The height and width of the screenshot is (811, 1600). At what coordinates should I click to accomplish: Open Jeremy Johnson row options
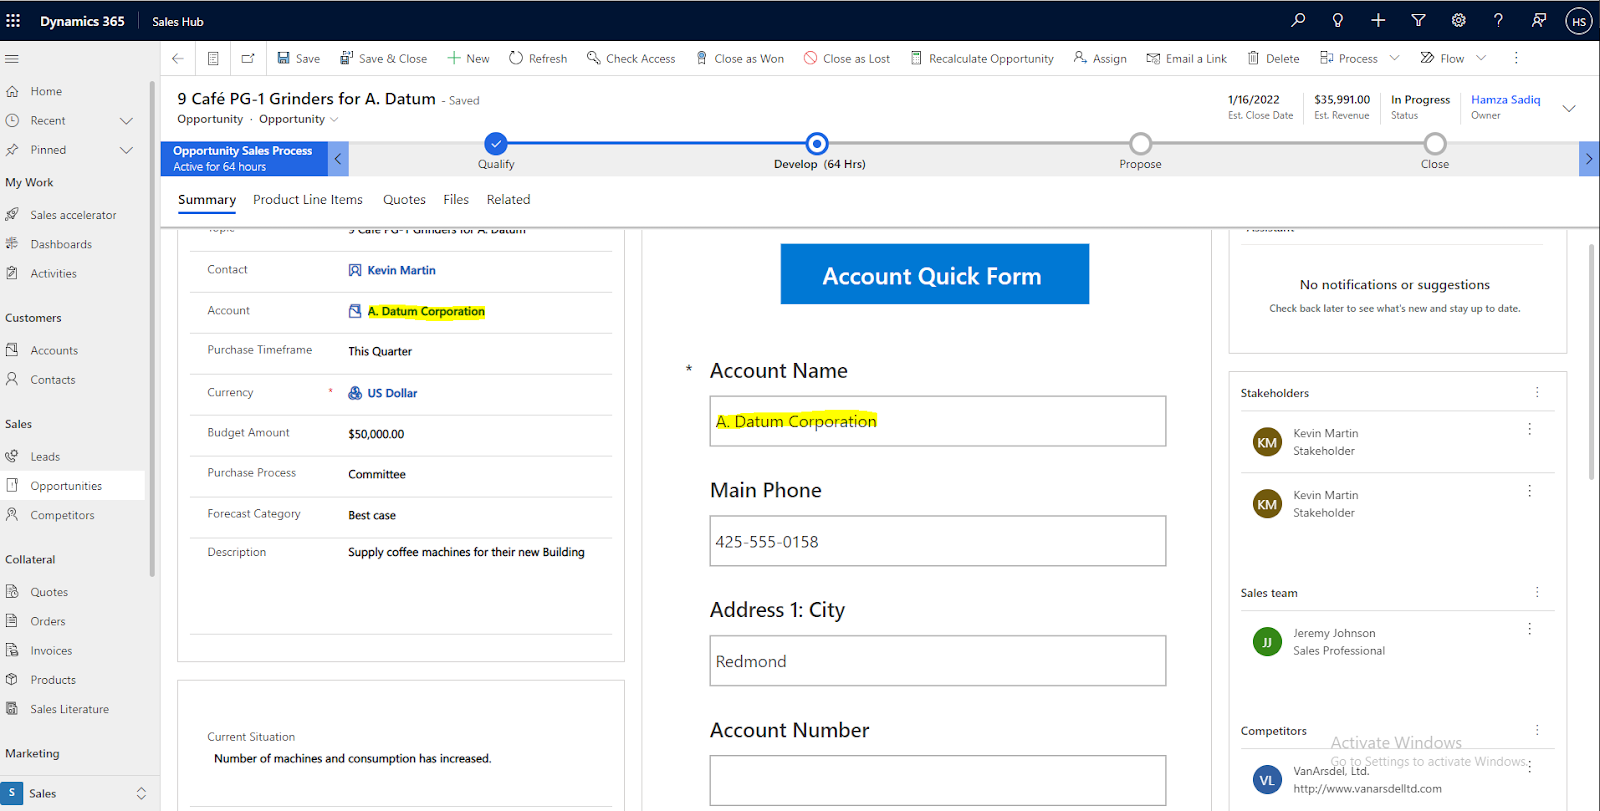(x=1529, y=629)
